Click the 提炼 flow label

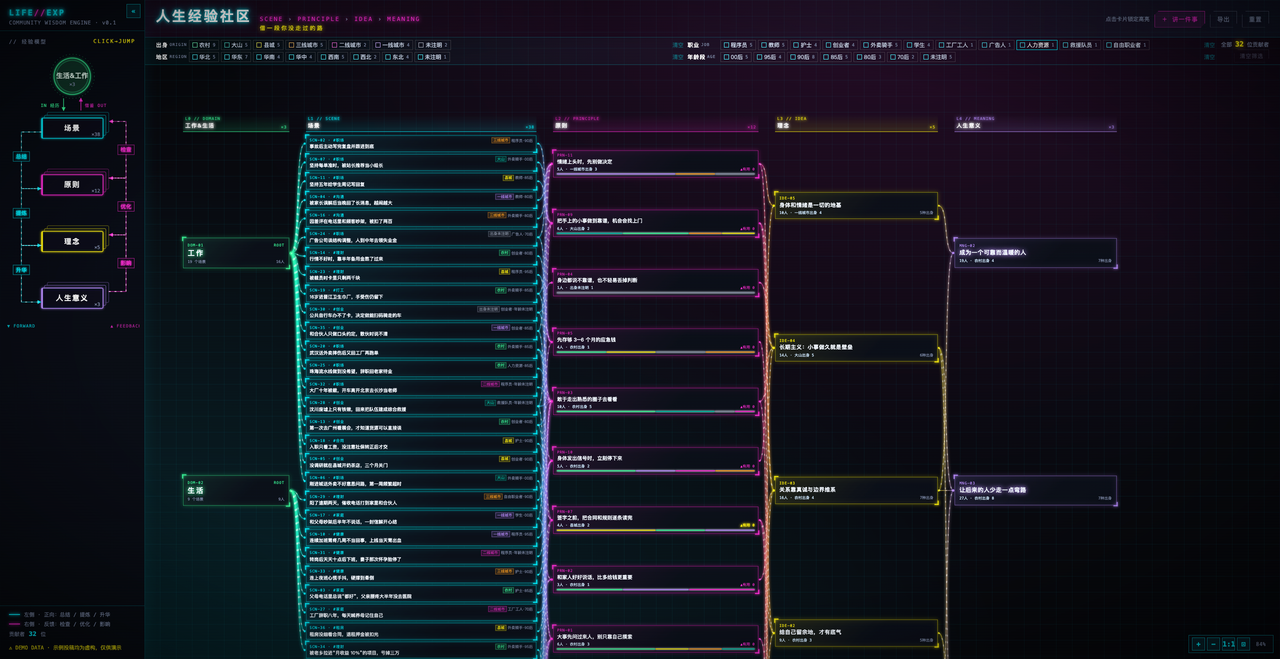tap(21, 213)
